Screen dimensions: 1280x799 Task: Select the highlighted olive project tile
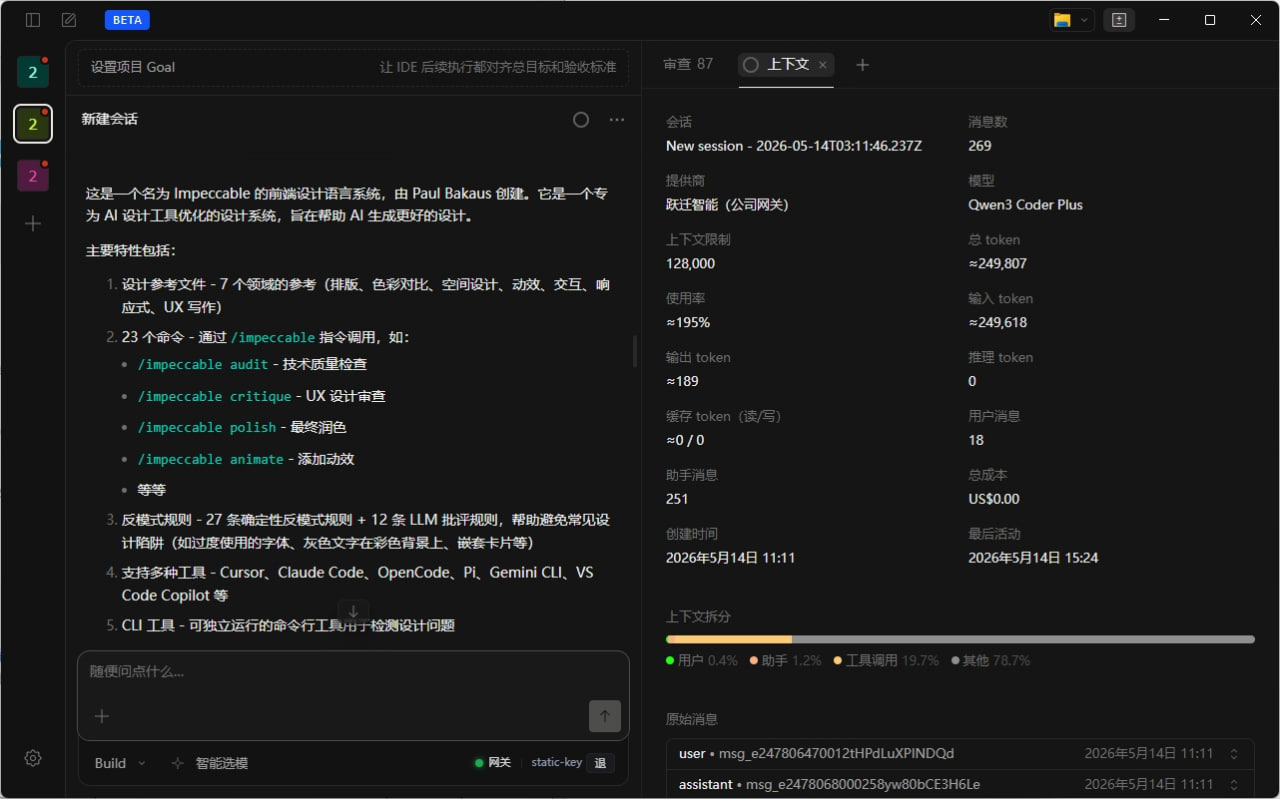[33, 124]
